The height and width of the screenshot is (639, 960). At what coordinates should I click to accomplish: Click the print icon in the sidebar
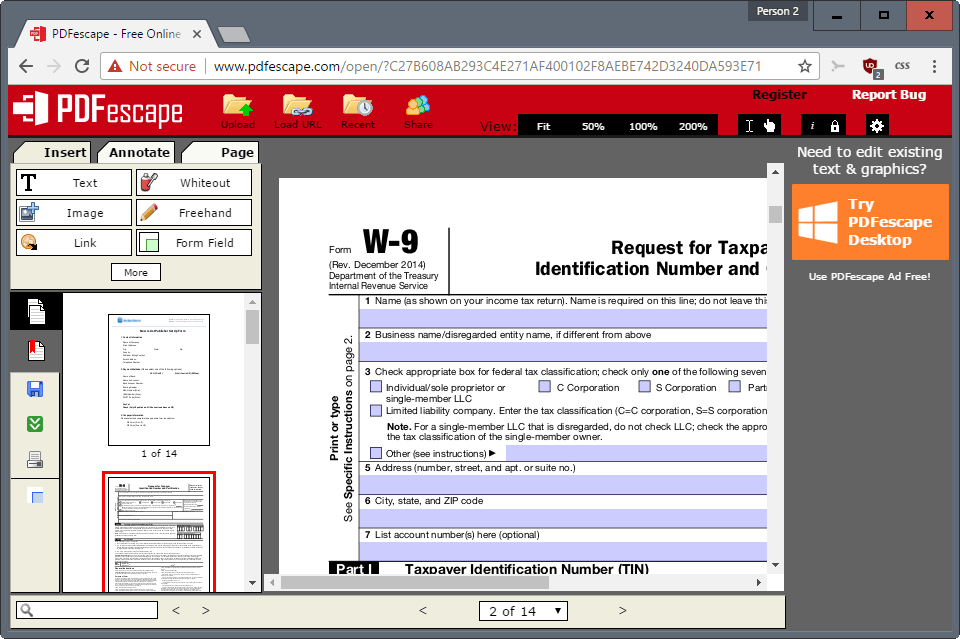(34, 459)
